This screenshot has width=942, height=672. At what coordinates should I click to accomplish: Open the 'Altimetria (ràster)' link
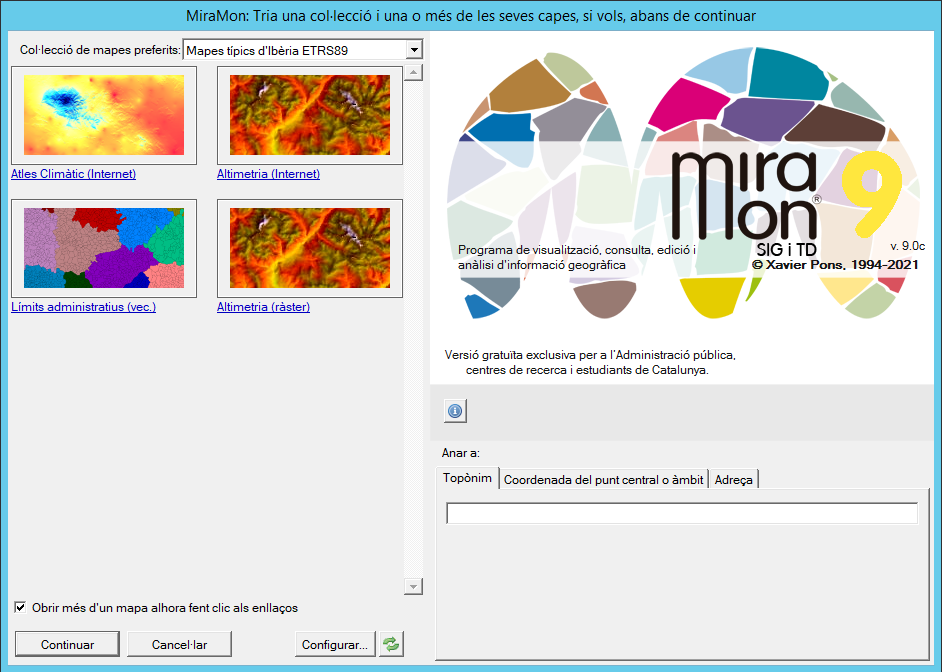[264, 307]
